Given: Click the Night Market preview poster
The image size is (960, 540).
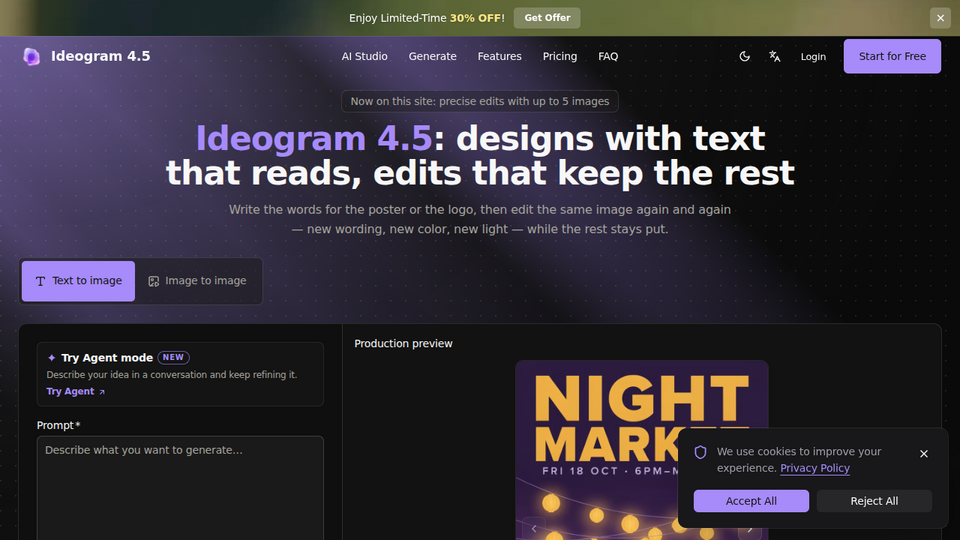Looking at the screenshot, I should pyautogui.click(x=642, y=450).
